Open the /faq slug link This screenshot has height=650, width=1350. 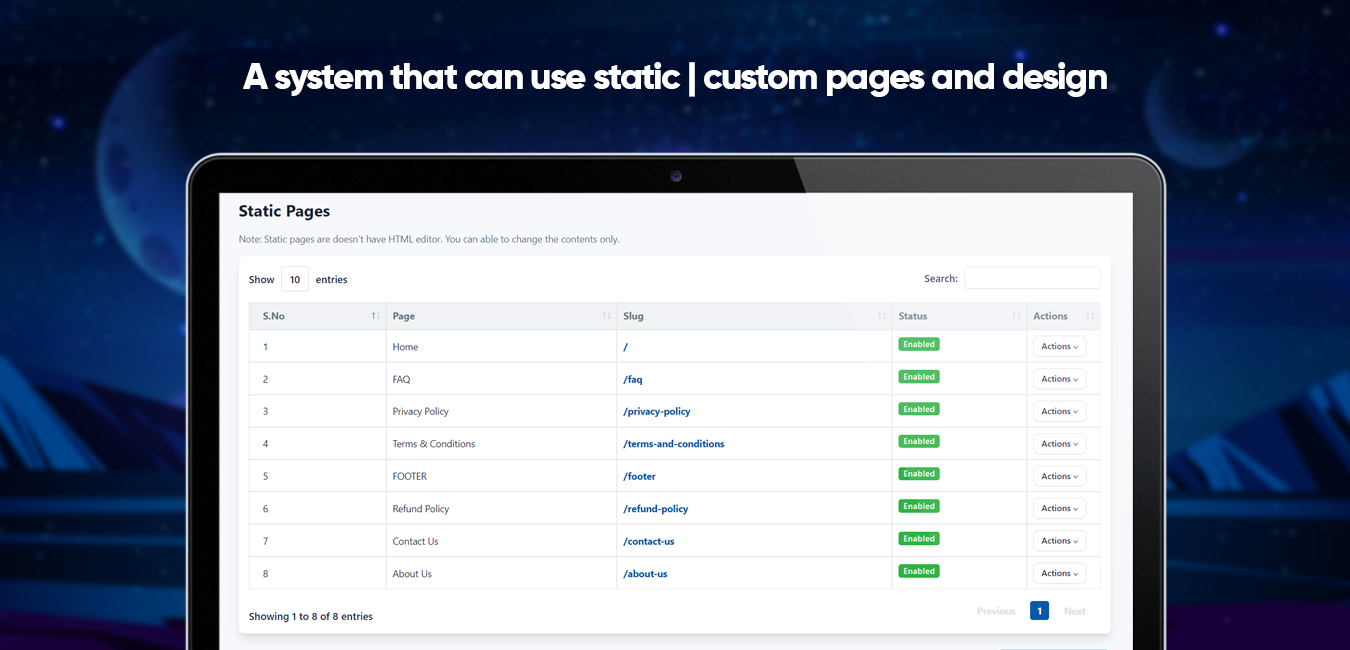click(633, 380)
